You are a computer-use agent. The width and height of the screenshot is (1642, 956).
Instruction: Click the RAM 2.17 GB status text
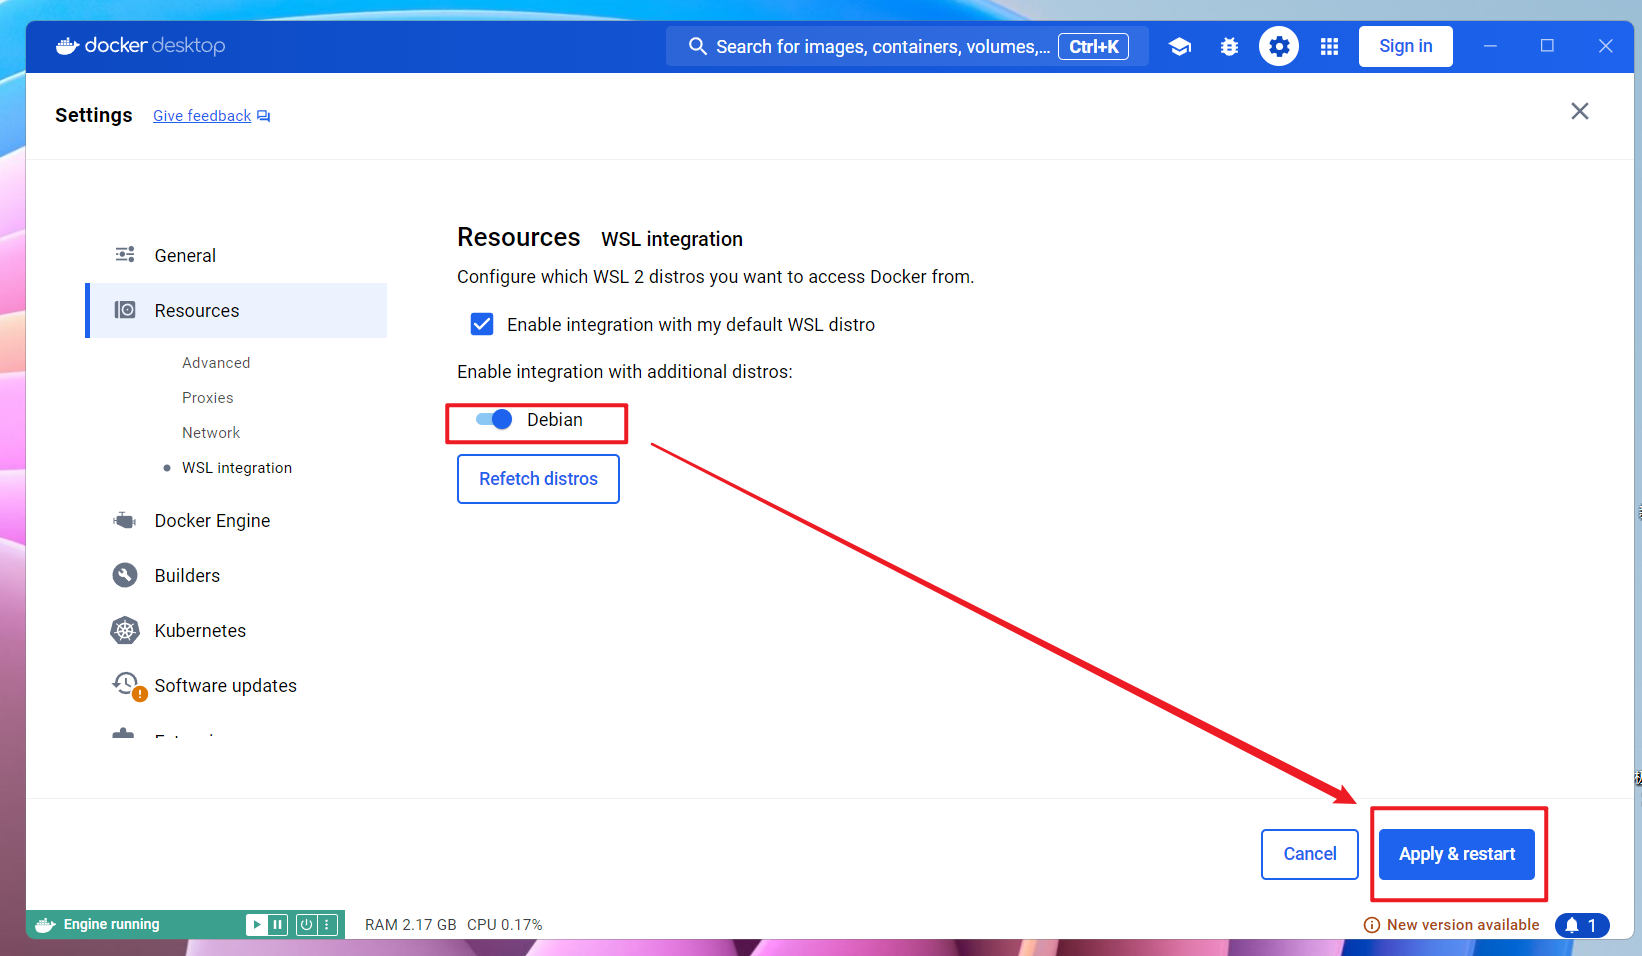[x=410, y=925]
